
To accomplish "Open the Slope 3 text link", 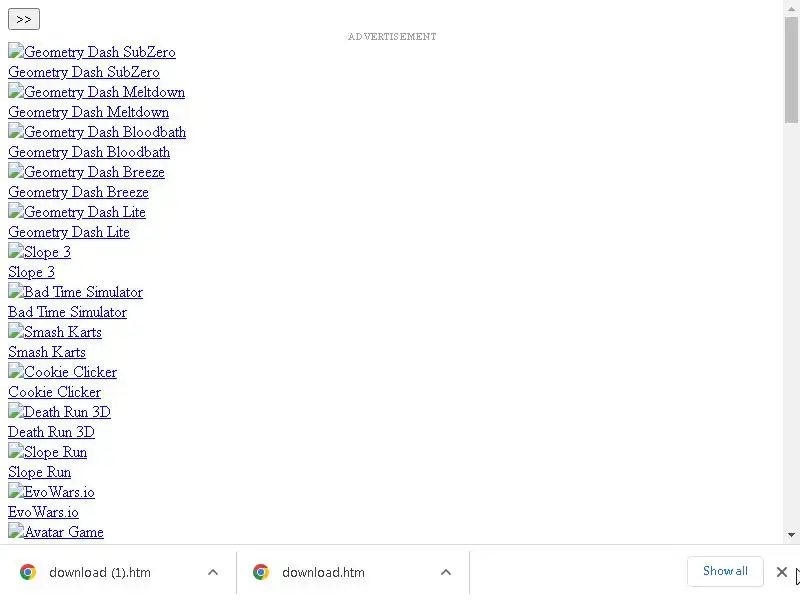I will [x=31, y=272].
